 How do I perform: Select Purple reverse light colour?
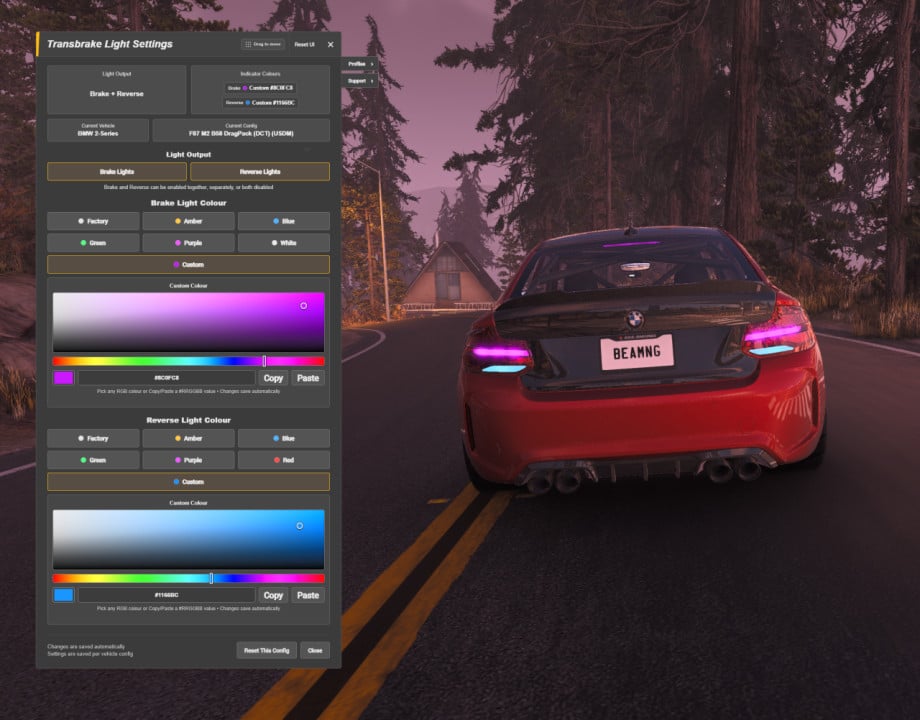coord(188,460)
